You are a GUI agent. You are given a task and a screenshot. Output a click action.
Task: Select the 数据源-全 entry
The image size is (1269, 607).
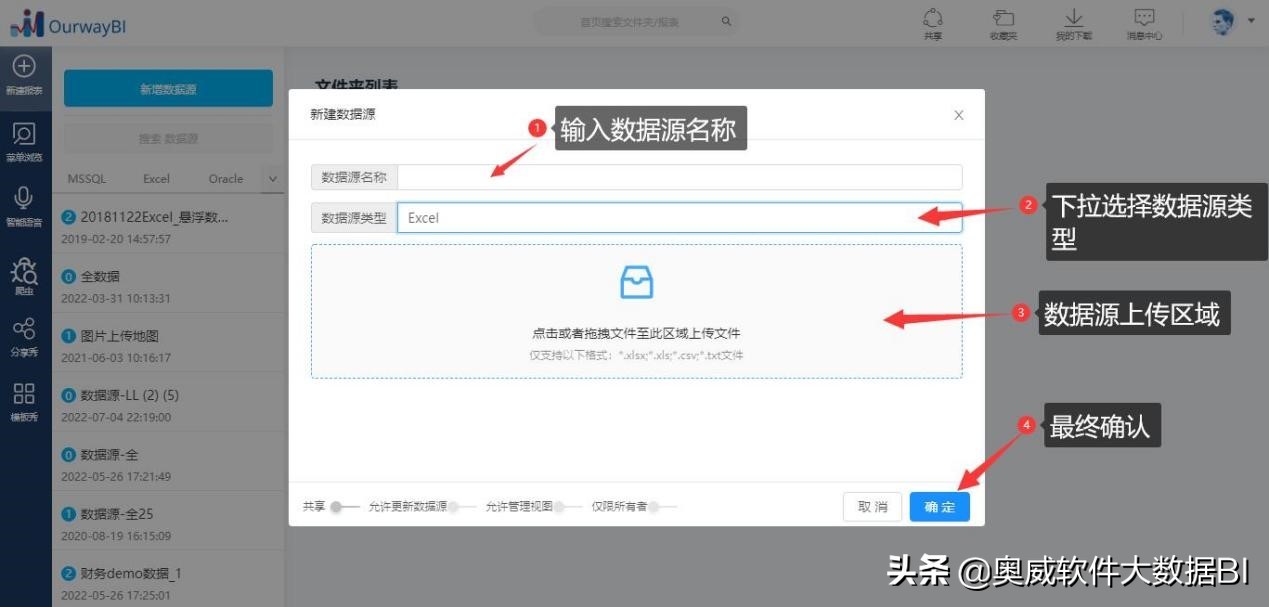(168, 464)
